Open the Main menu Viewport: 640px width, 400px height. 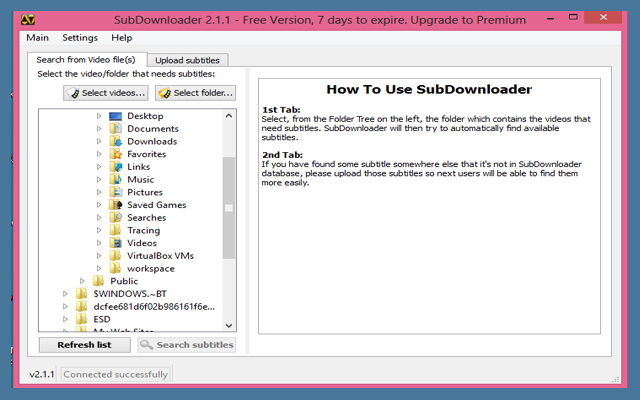38,38
